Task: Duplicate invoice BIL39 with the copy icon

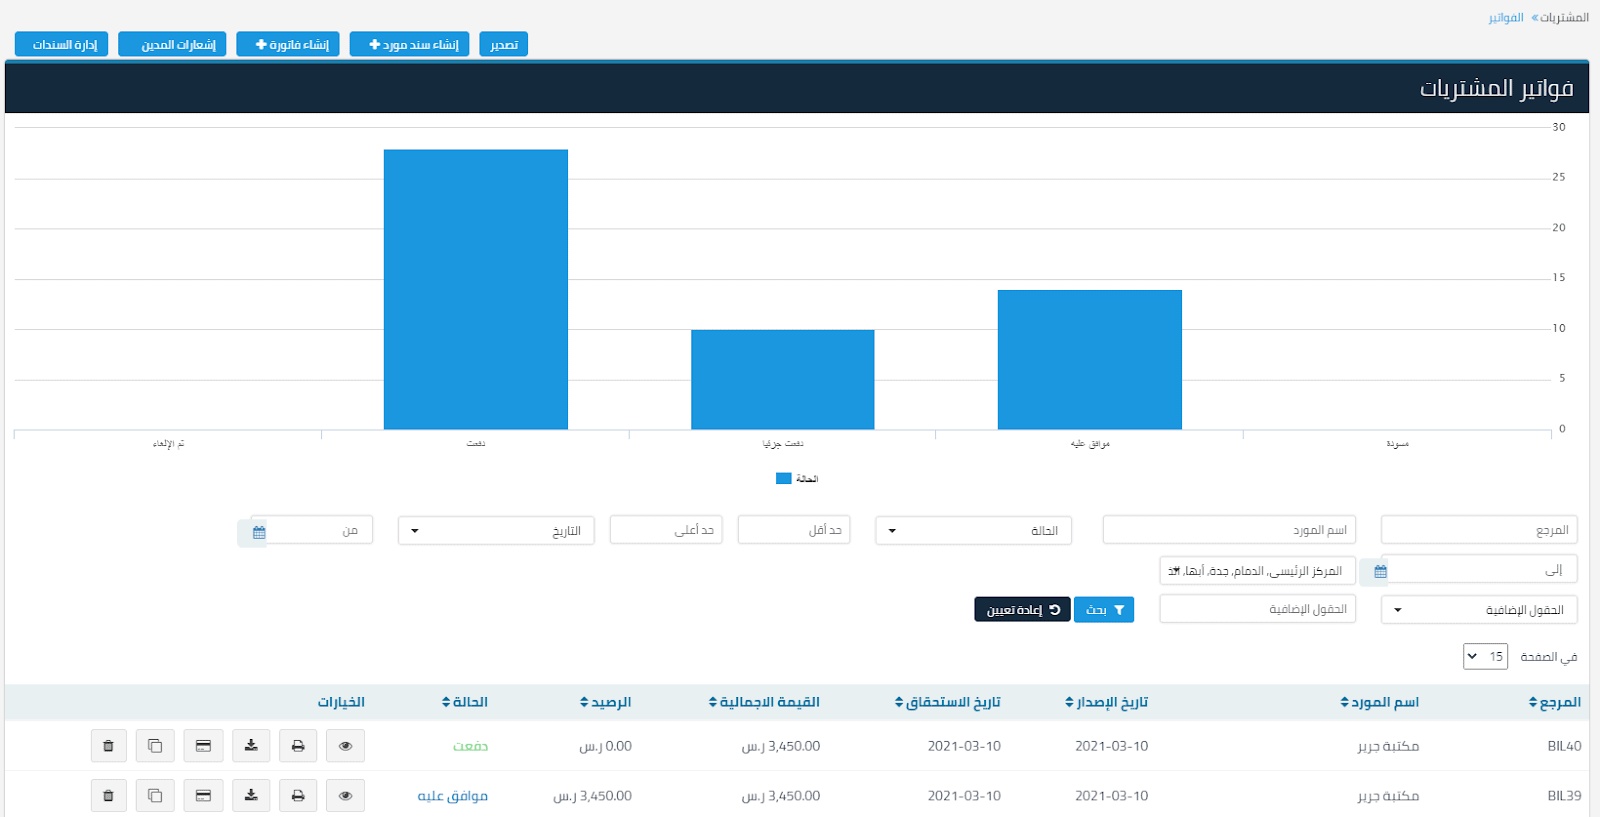Action: (x=155, y=796)
